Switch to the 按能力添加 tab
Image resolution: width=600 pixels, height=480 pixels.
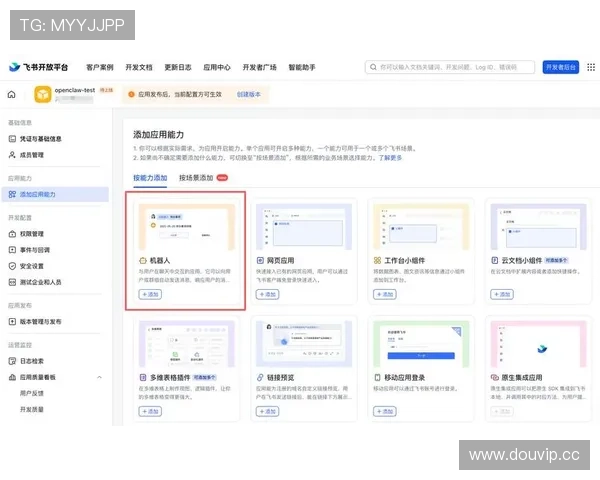point(150,178)
